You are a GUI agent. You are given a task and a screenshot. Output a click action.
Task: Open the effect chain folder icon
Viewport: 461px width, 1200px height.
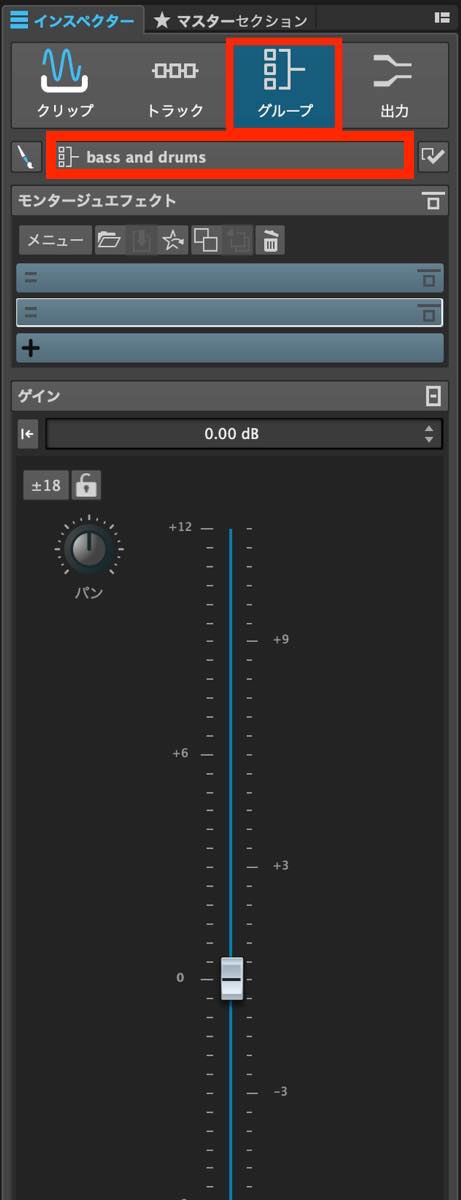[108, 240]
